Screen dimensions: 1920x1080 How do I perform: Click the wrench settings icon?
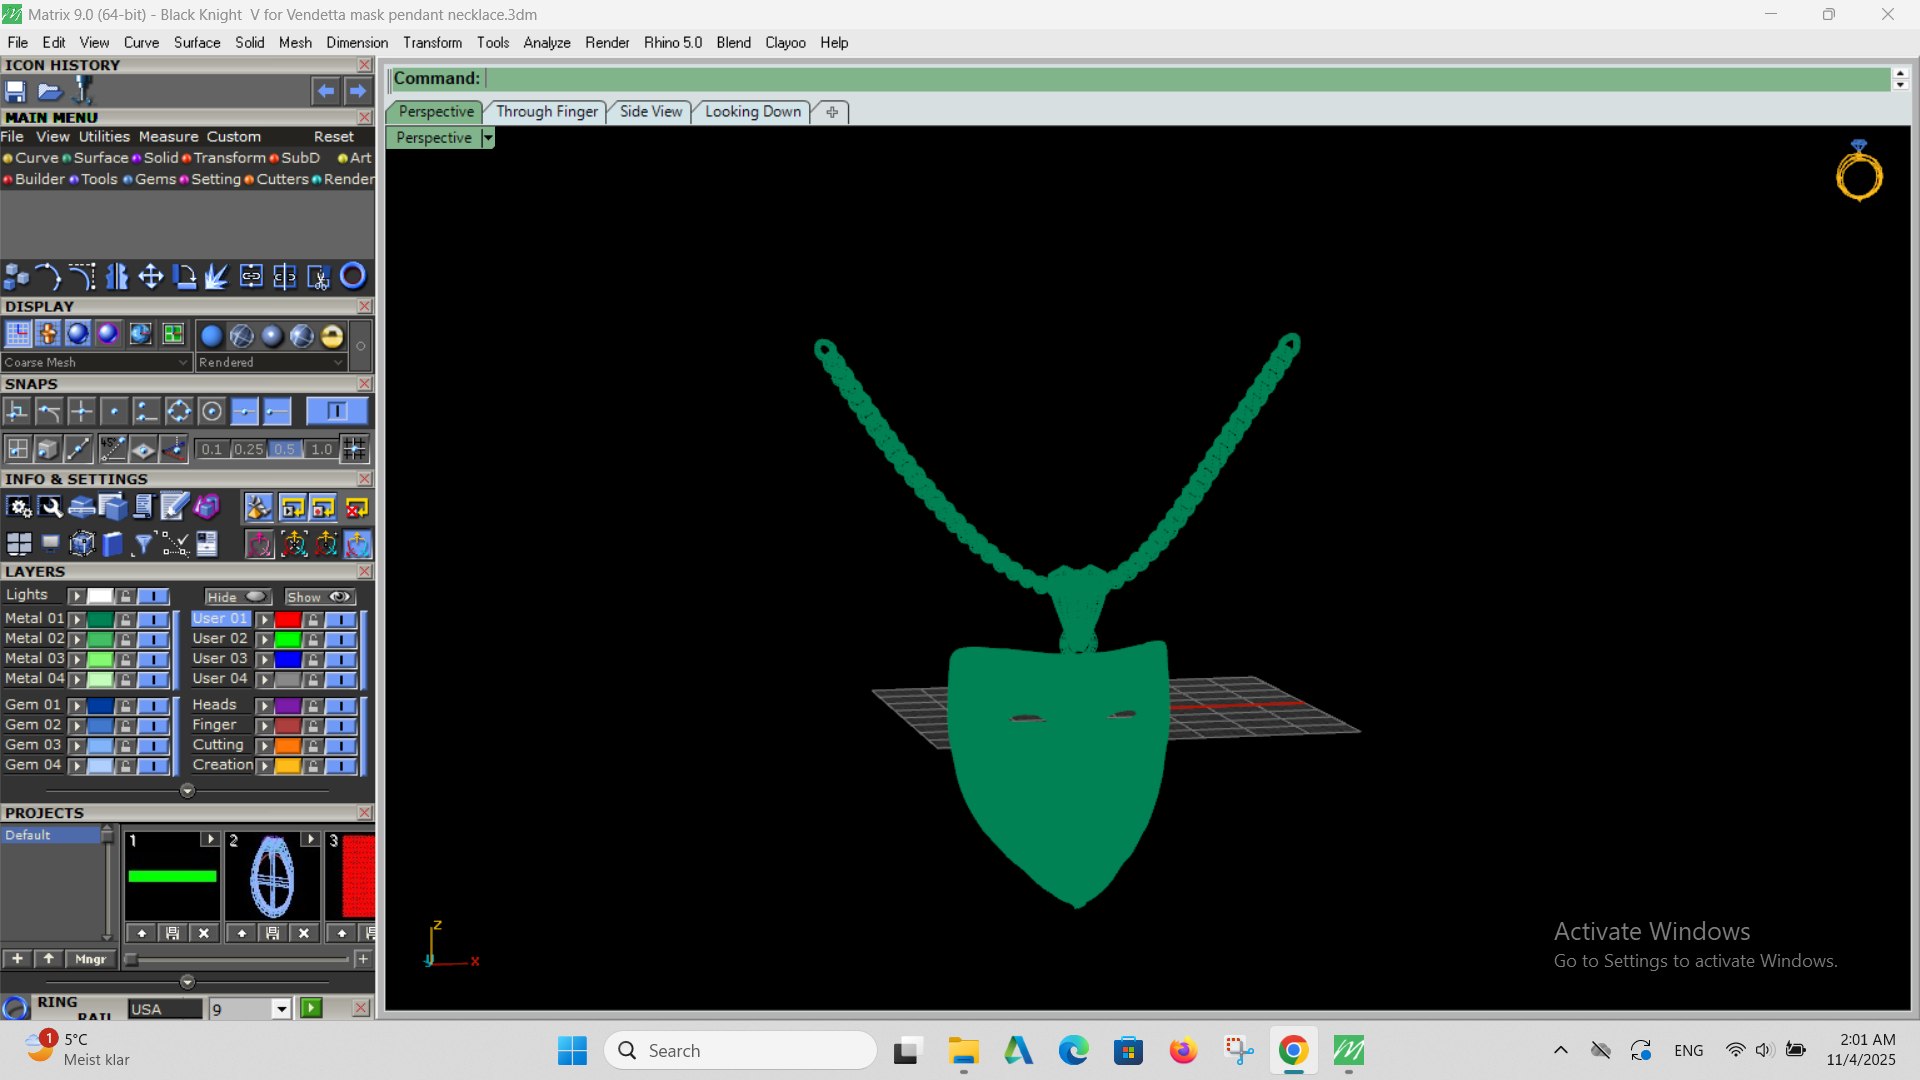[x=50, y=508]
